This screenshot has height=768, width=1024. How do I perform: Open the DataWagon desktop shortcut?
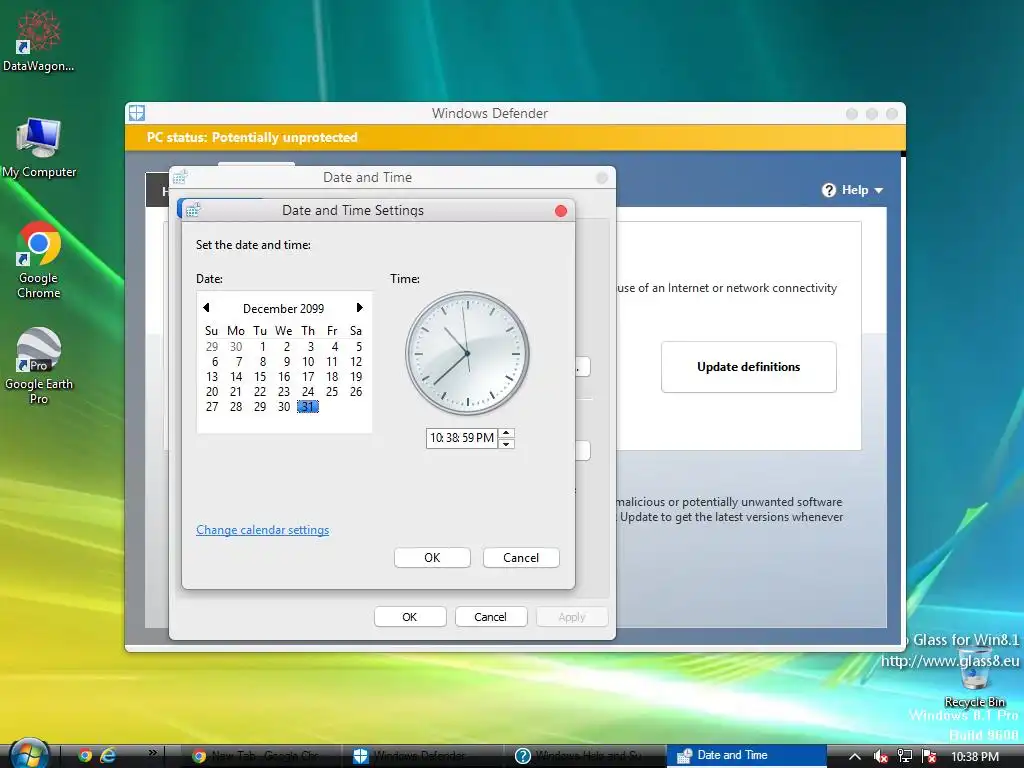(39, 39)
